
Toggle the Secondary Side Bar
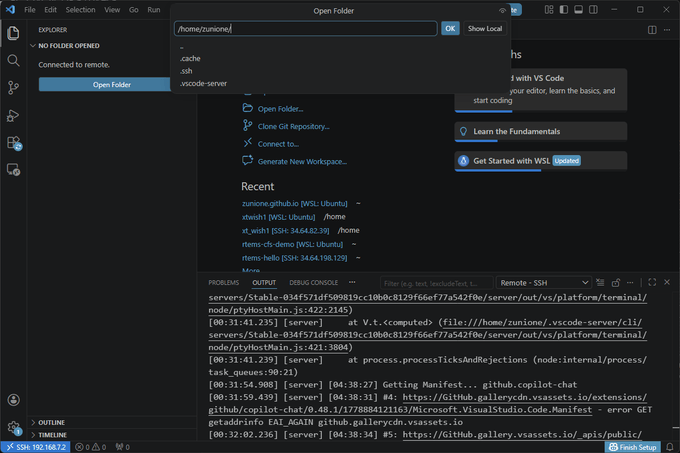(593, 10)
